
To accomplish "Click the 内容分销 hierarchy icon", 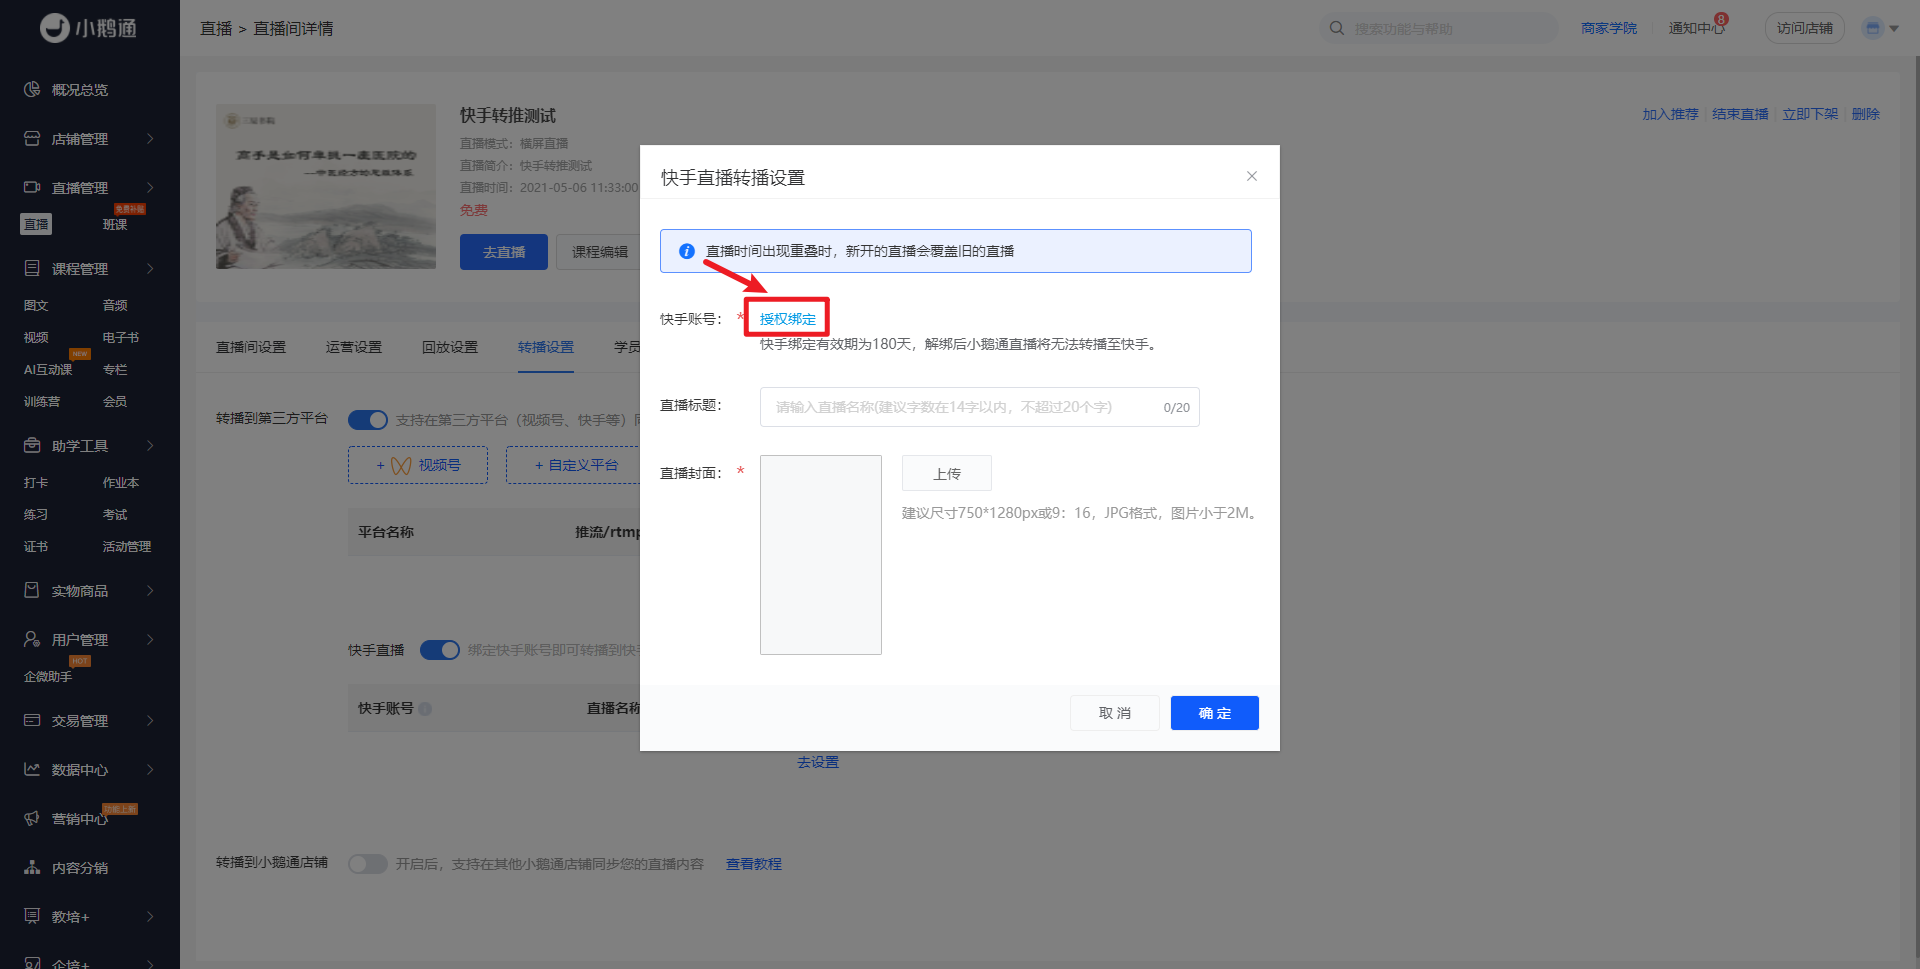I will point(32,868).
